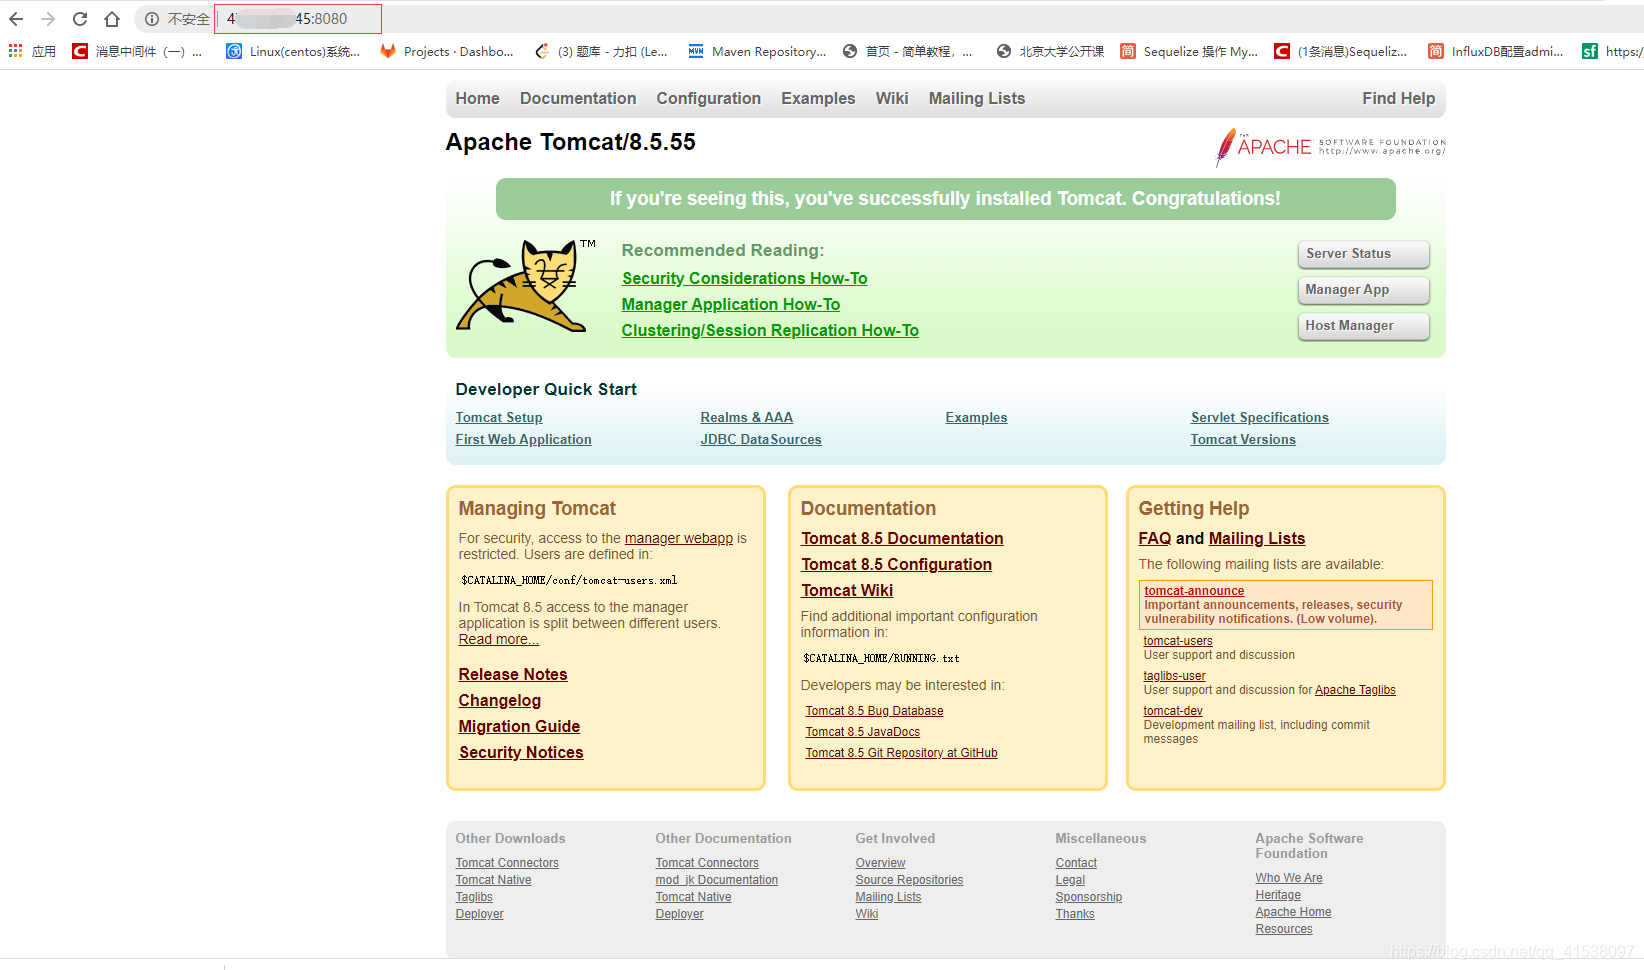This screenshot has width=1644, height=970.
Task: Open Manager Application How-To link
Action: pyautogui.click(x=730, y=304)
